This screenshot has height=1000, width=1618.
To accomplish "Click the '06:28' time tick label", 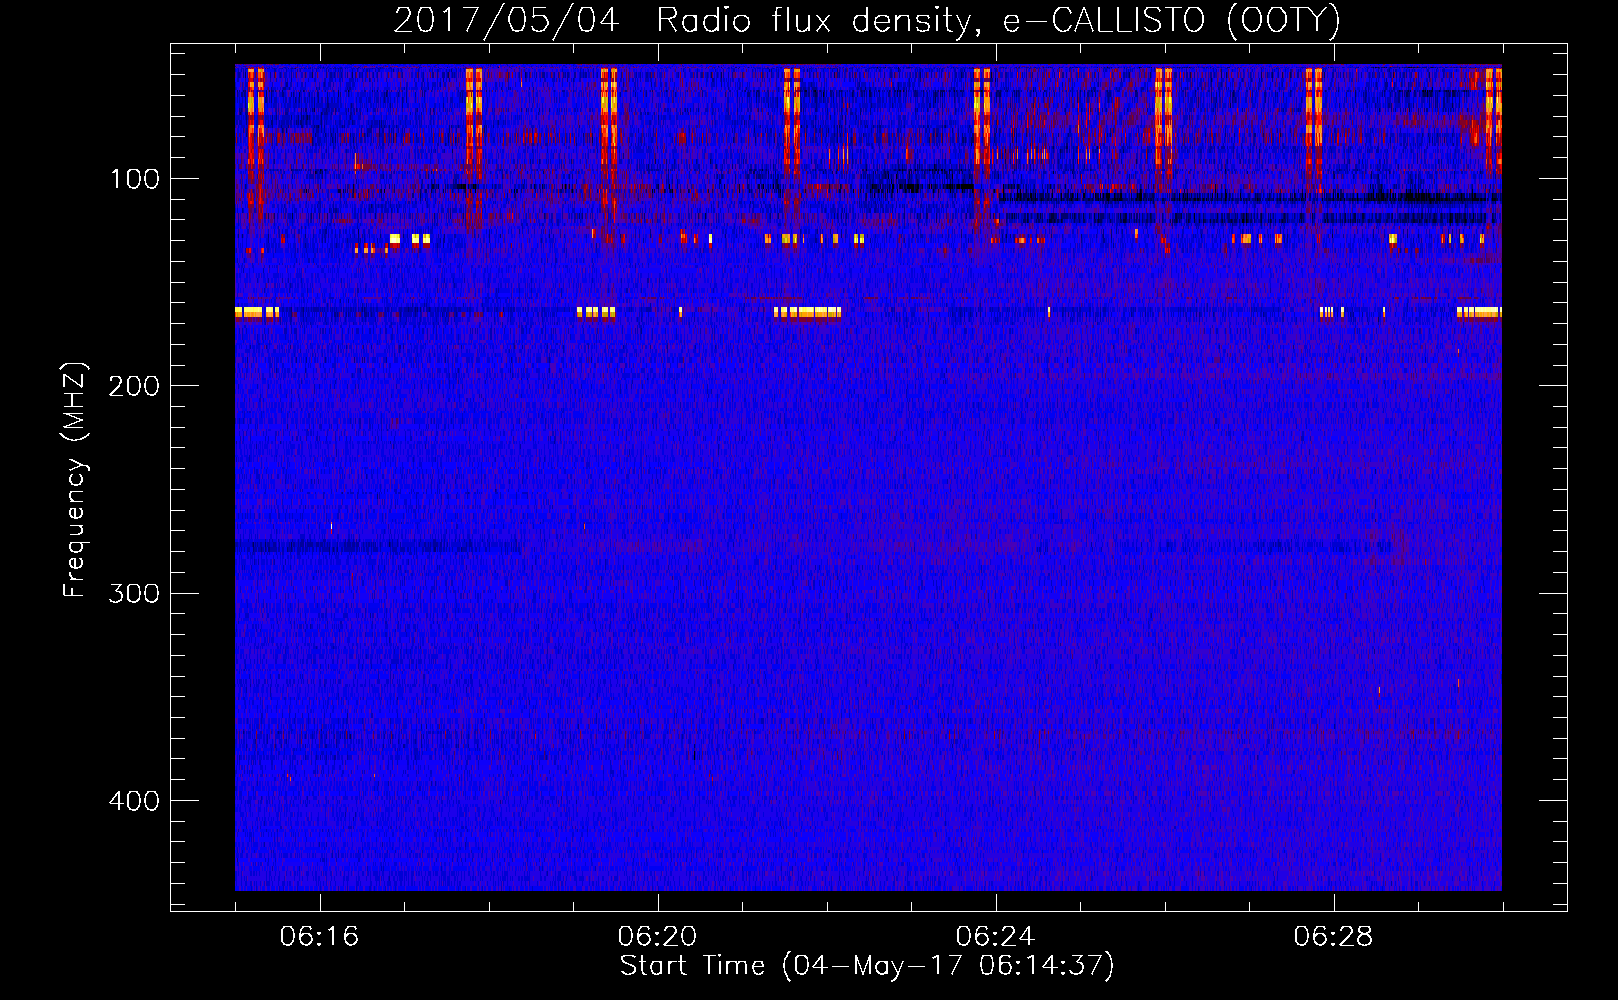I will tap(1333, 937).
